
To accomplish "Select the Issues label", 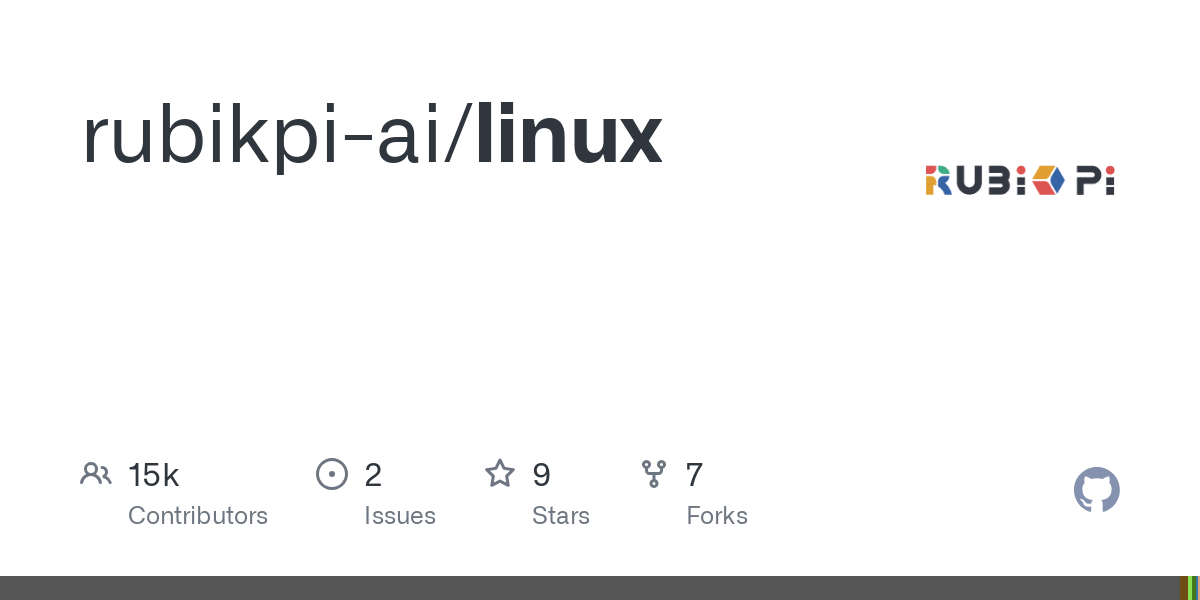I will [x=400, y=516].
